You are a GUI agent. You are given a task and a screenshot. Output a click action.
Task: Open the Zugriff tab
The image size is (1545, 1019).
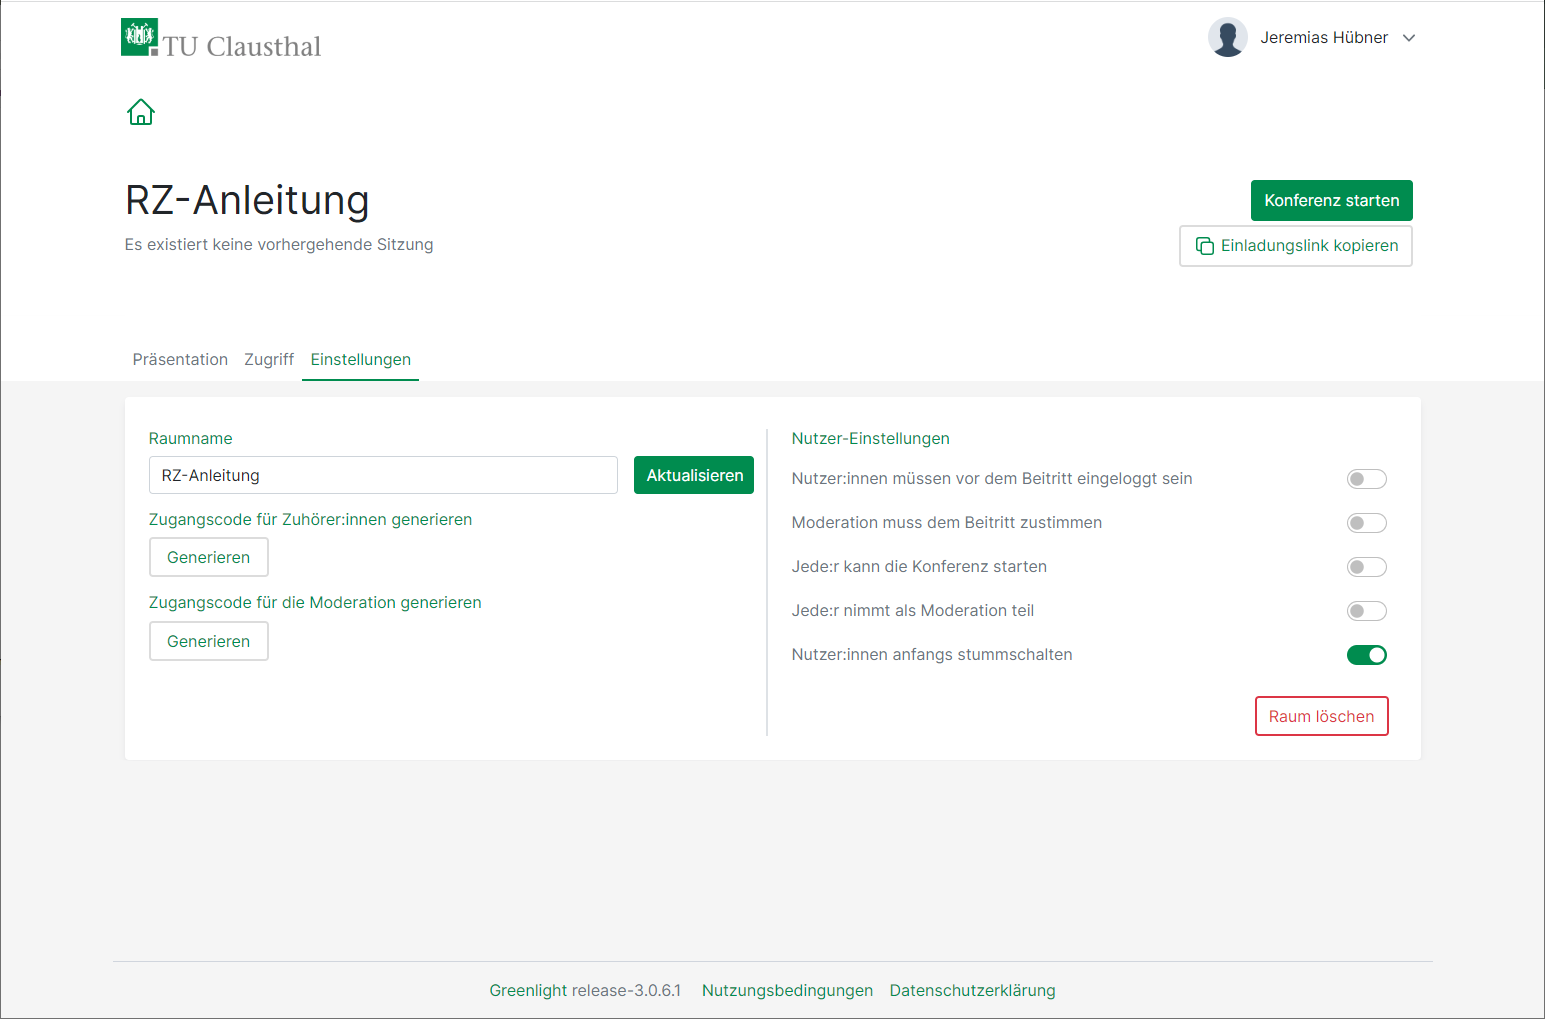[x=269, y=359]
